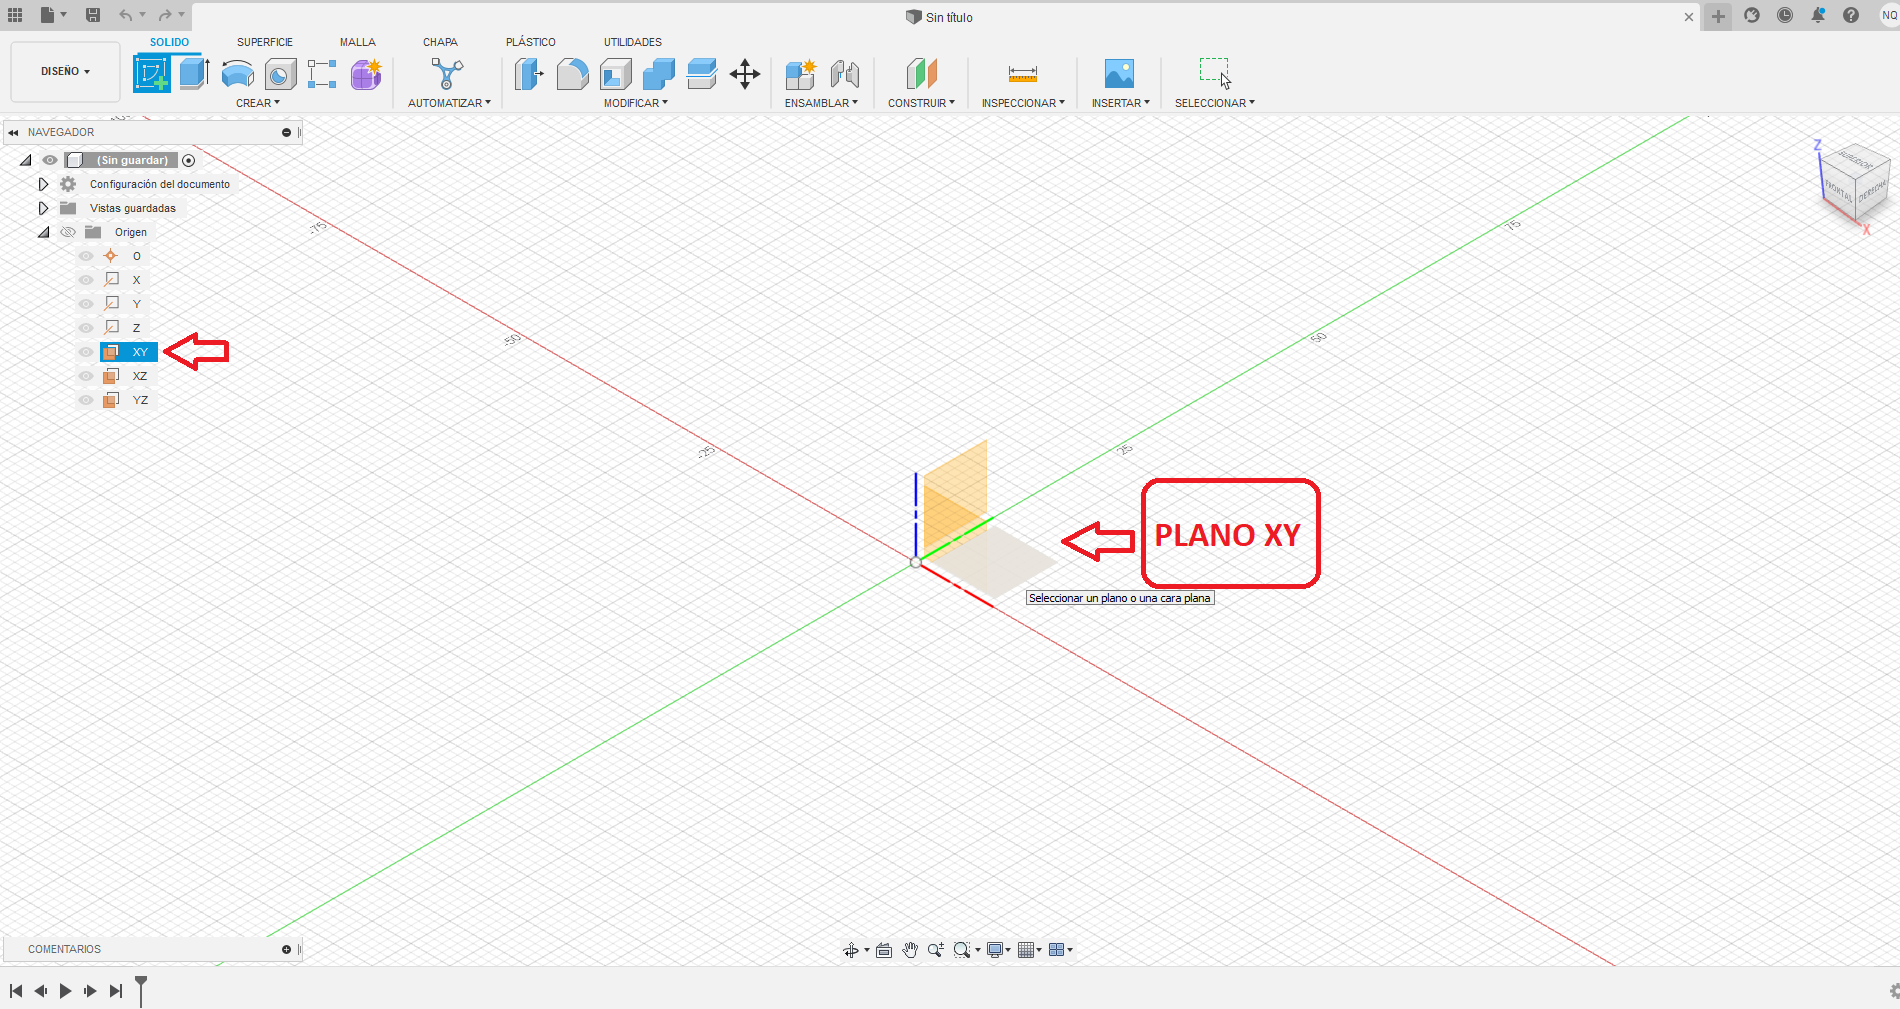Click the Pan hand tool
1900x1009 pixels.
(x=910, y=950)
